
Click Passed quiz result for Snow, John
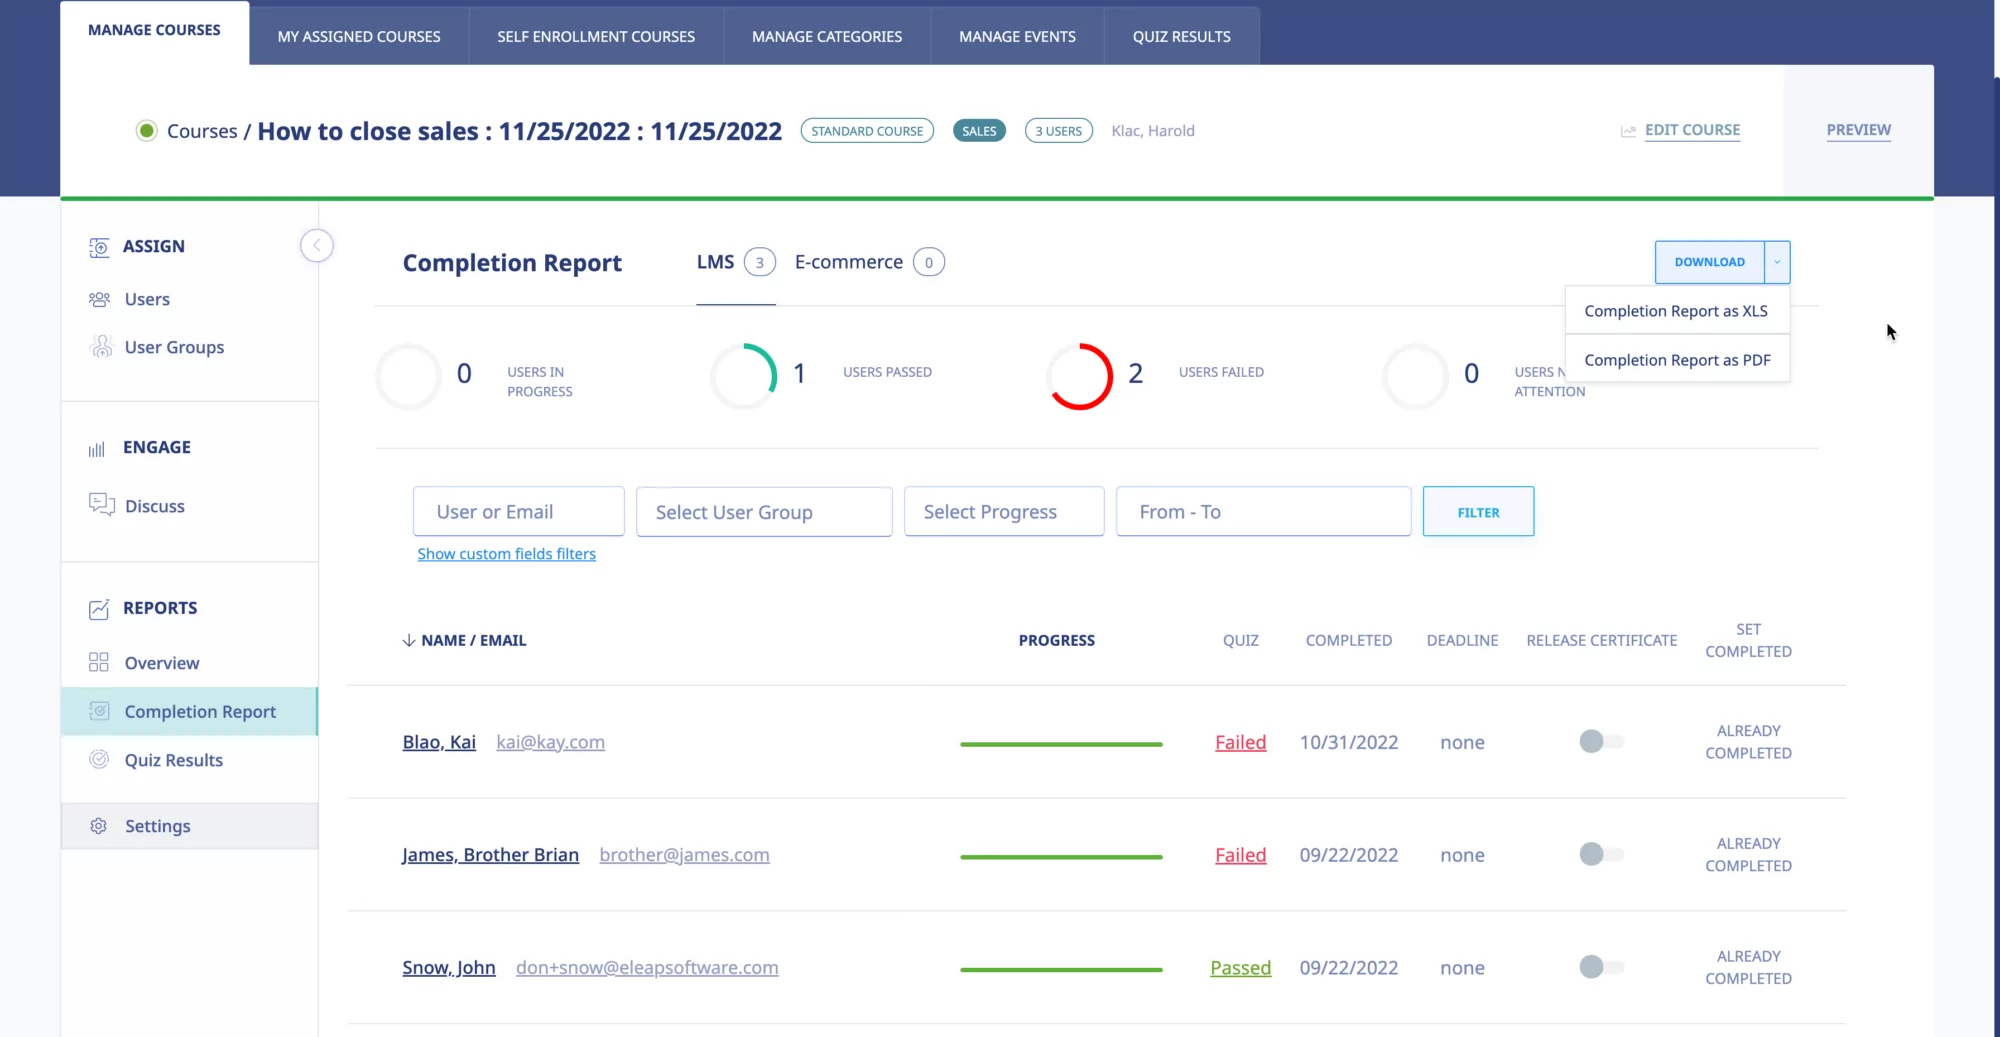(x=1240, y=968)
